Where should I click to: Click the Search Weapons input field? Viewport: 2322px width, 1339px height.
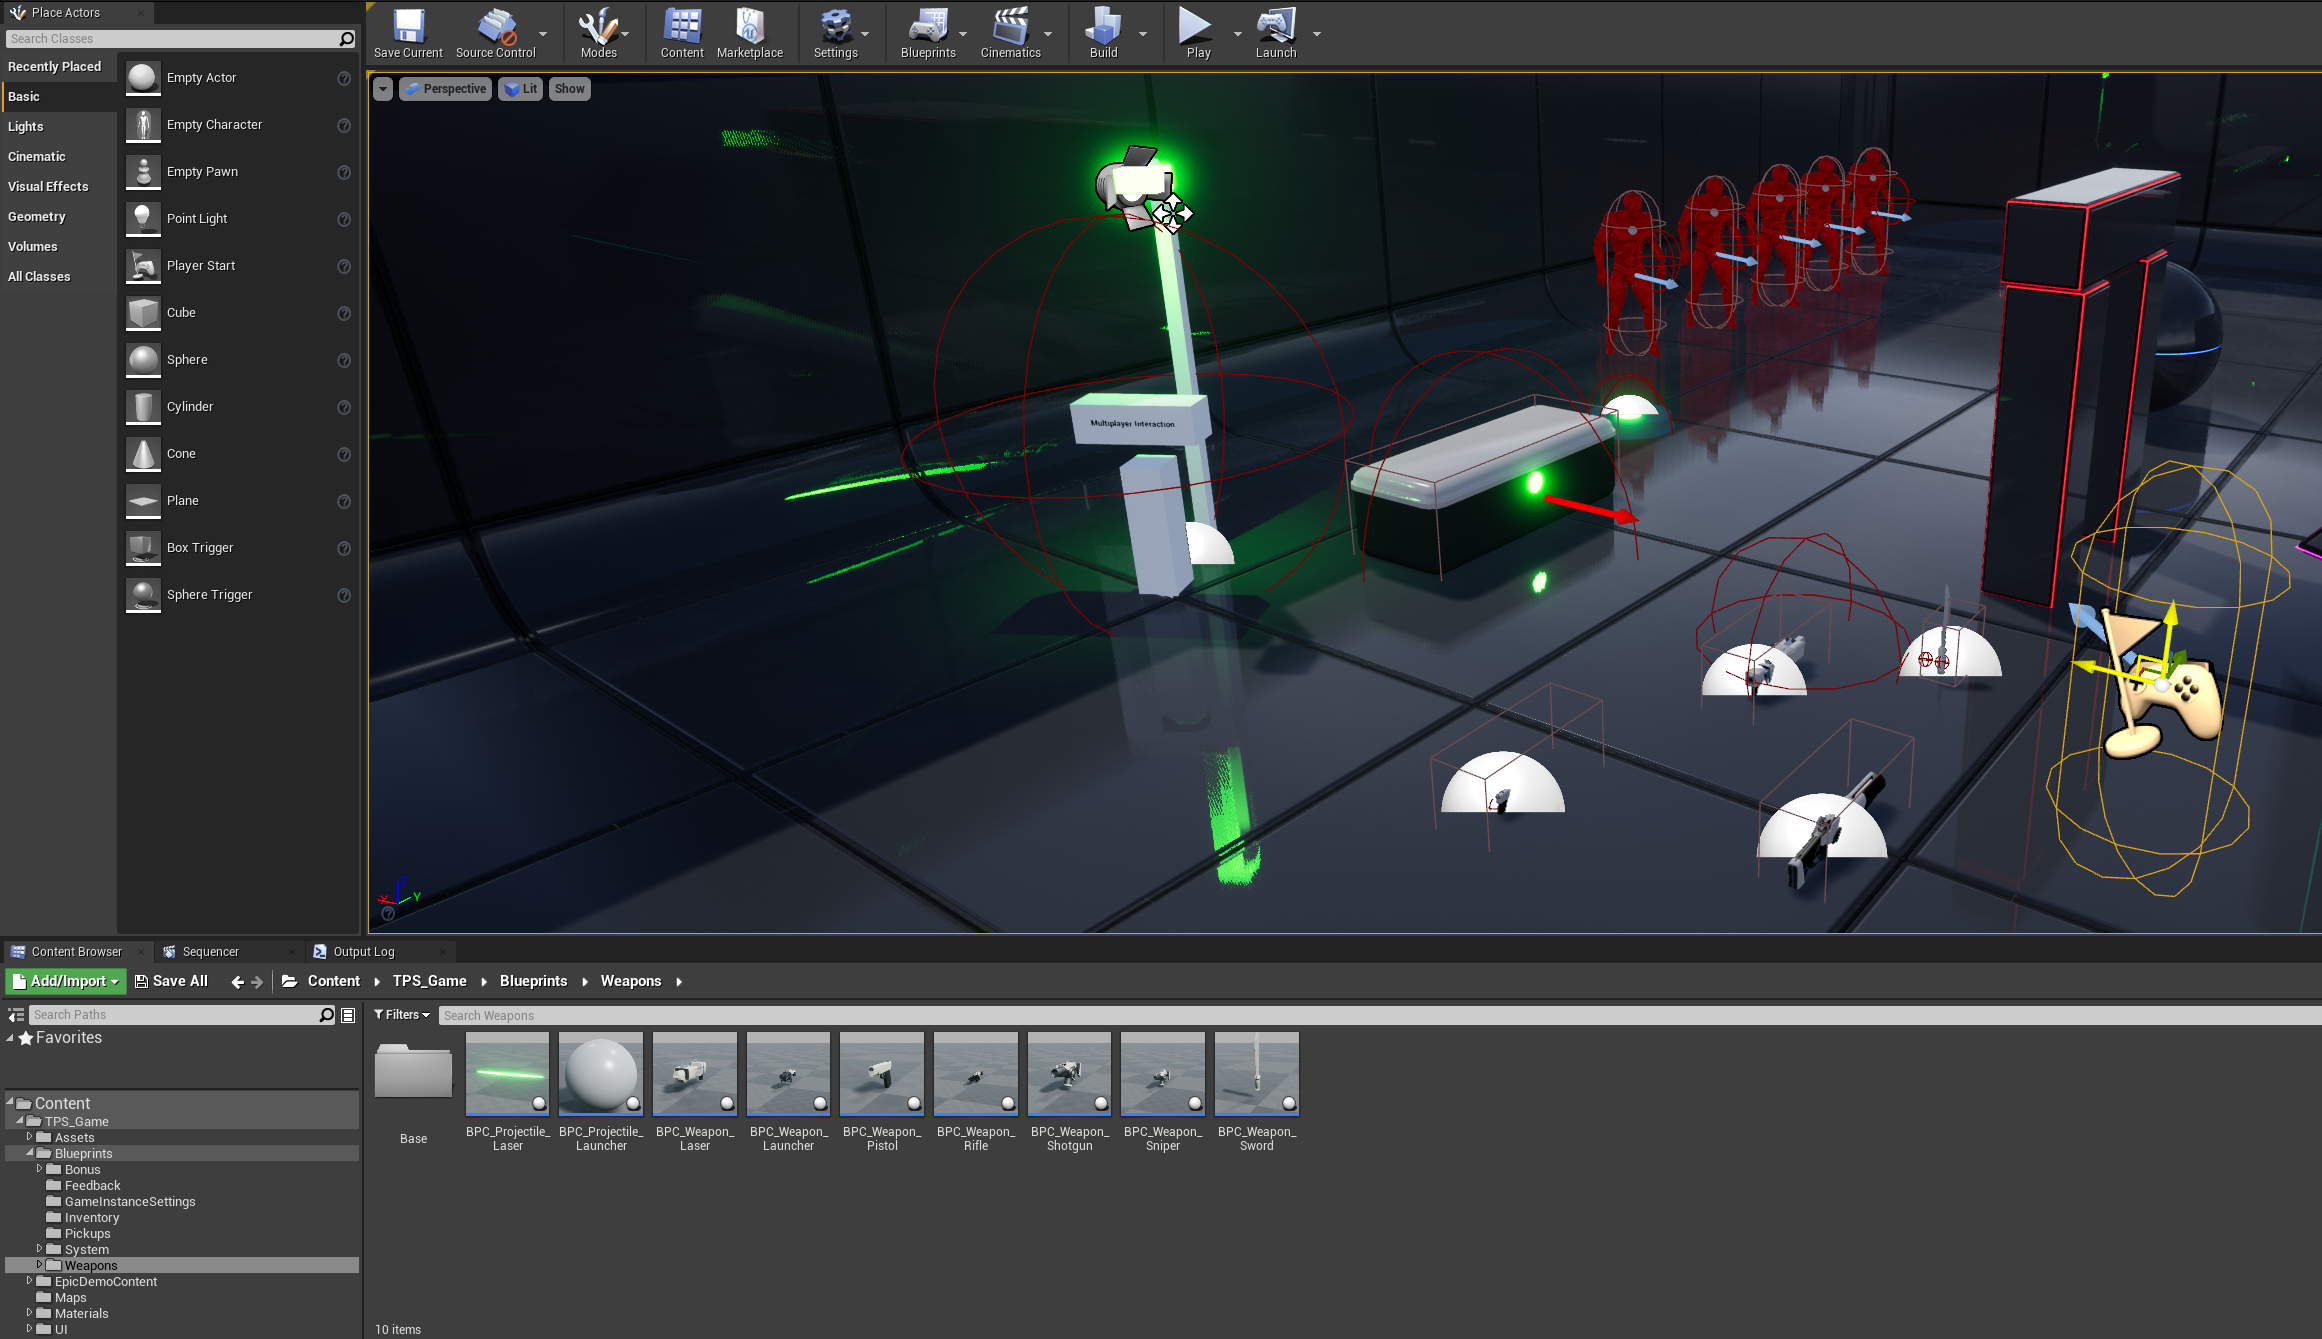pos(1300,1015)
